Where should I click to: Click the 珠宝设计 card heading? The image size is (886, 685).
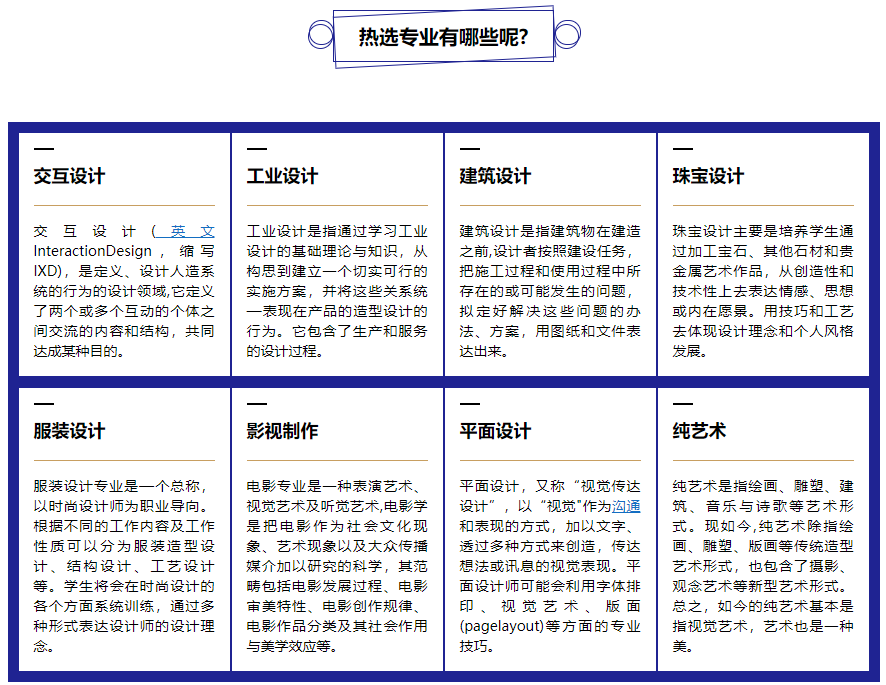708,176
